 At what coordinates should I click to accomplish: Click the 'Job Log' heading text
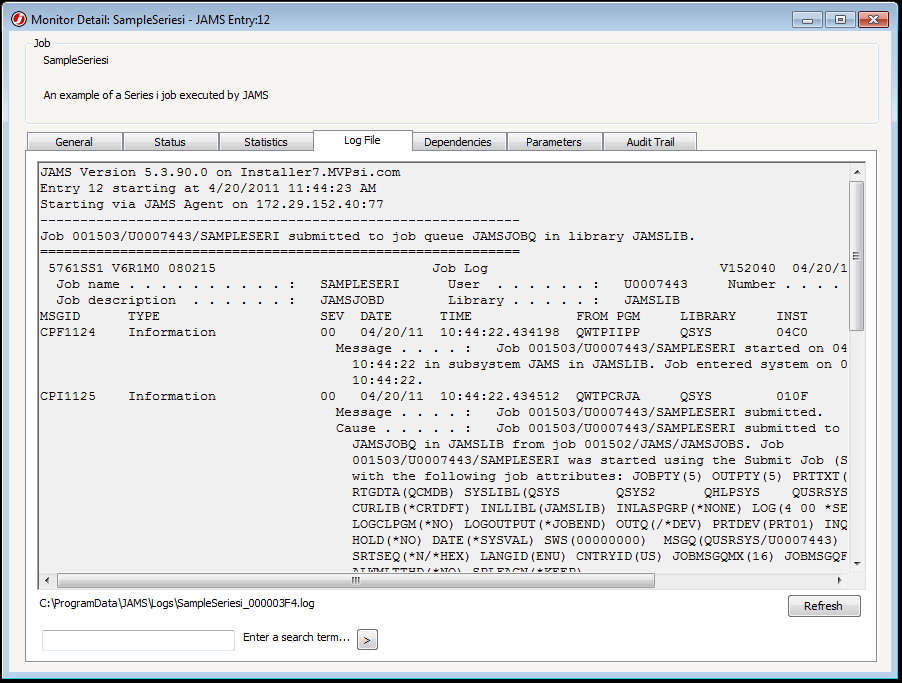click(x=460, y=268)
